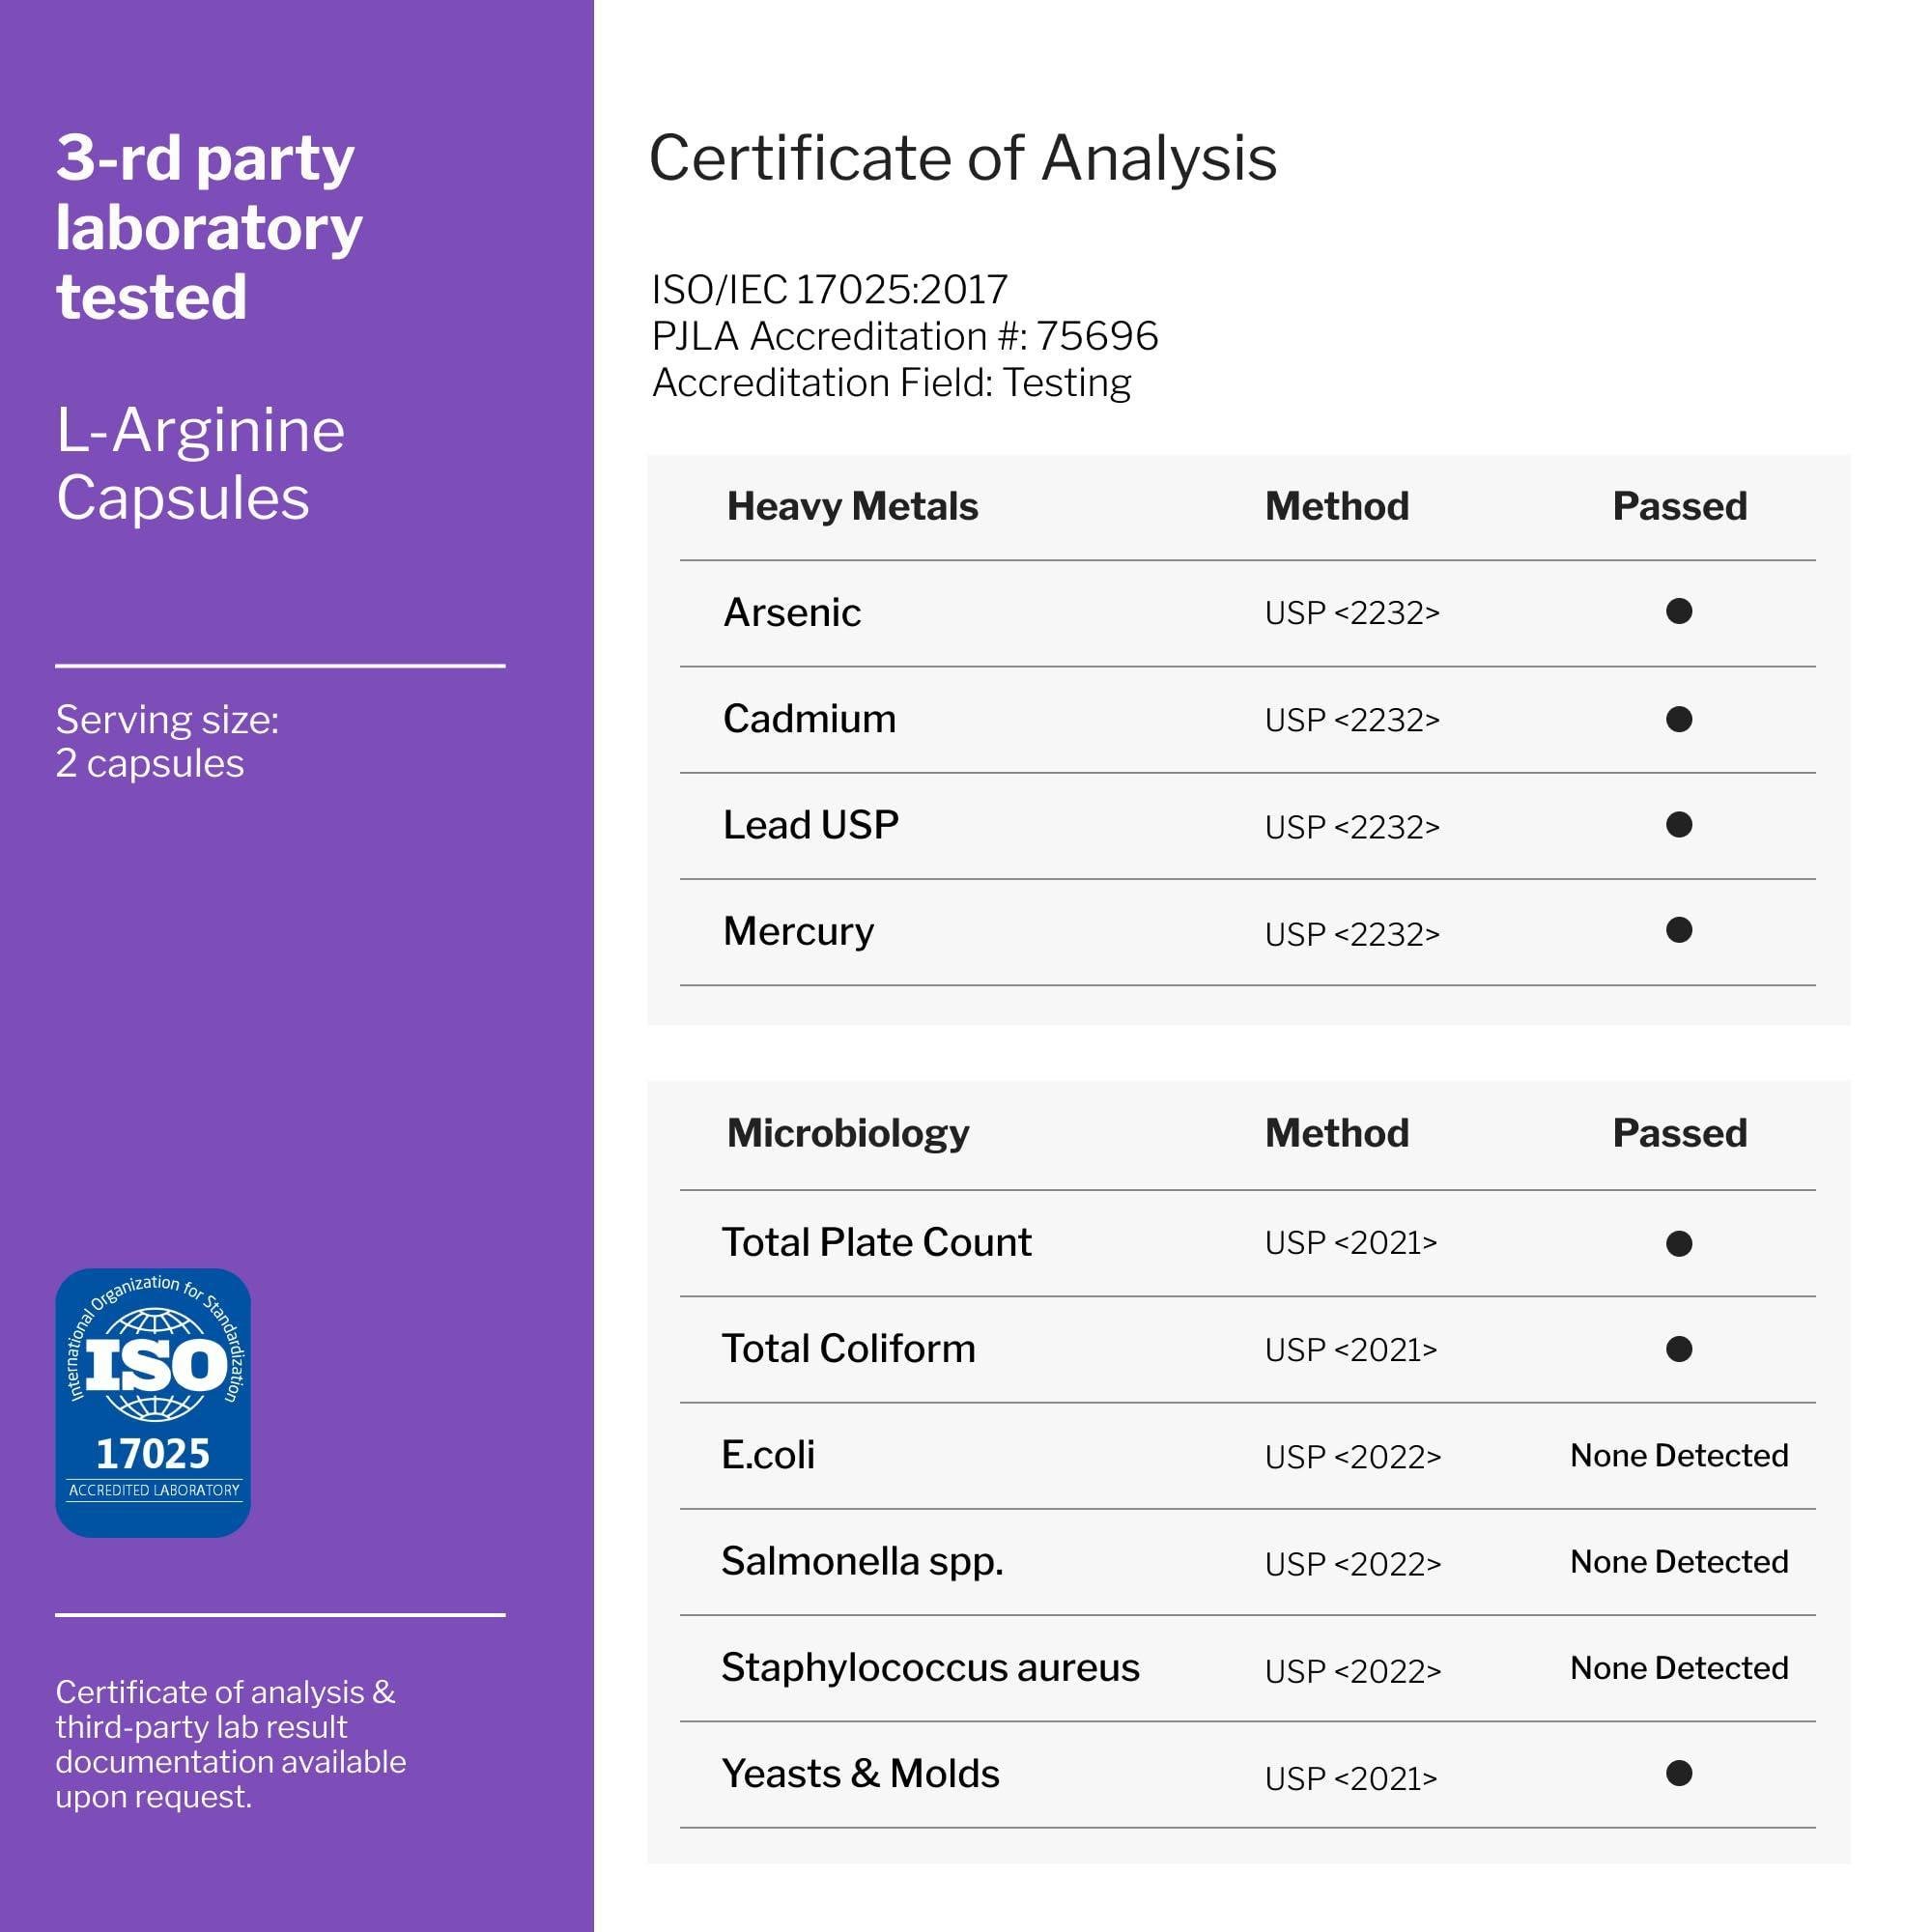Click the Serving size 2 capsules text

[x=167, y=741]
